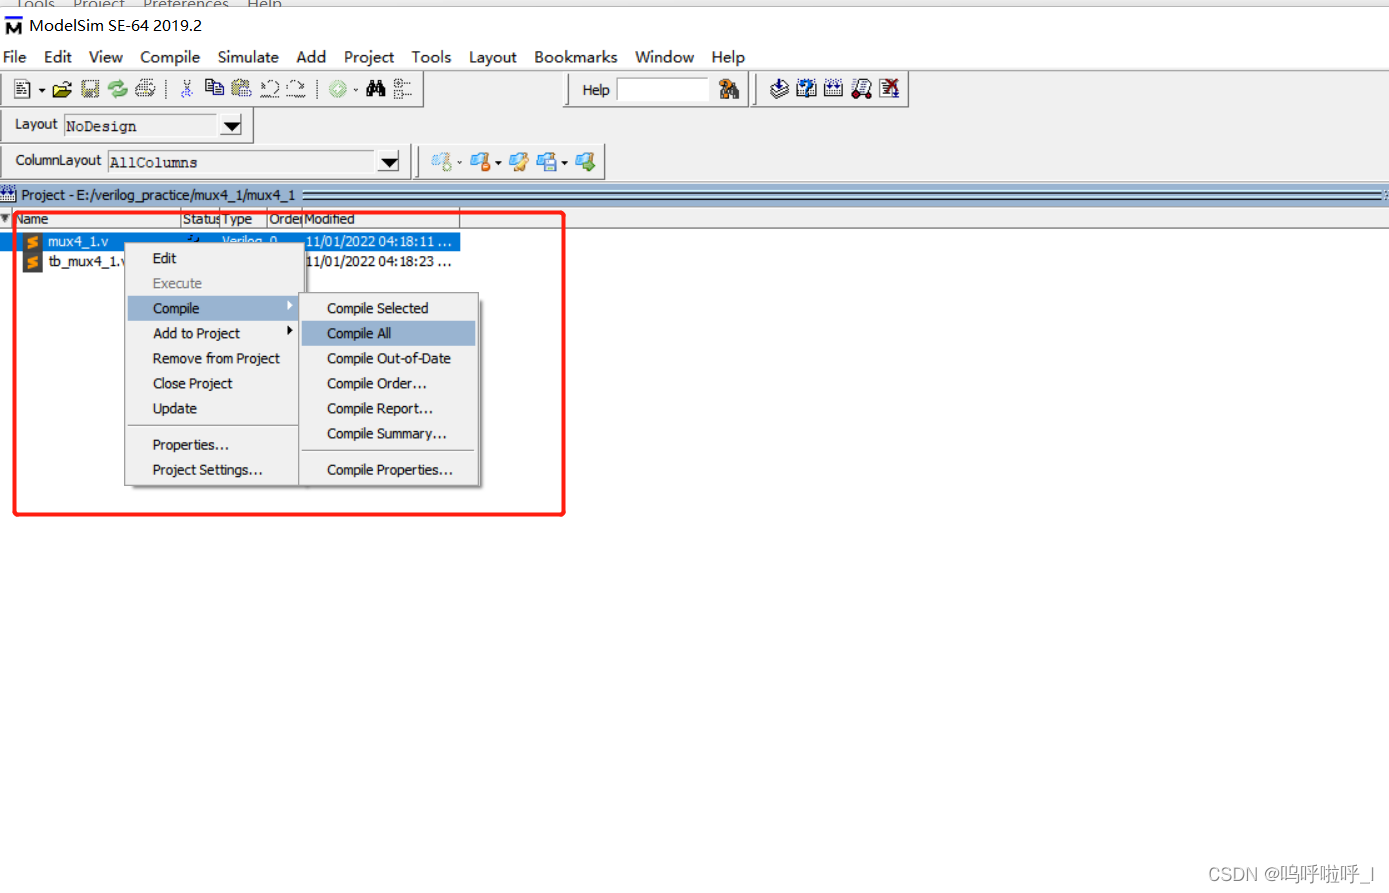Click the Modified column header

click(x=381, y=218)
